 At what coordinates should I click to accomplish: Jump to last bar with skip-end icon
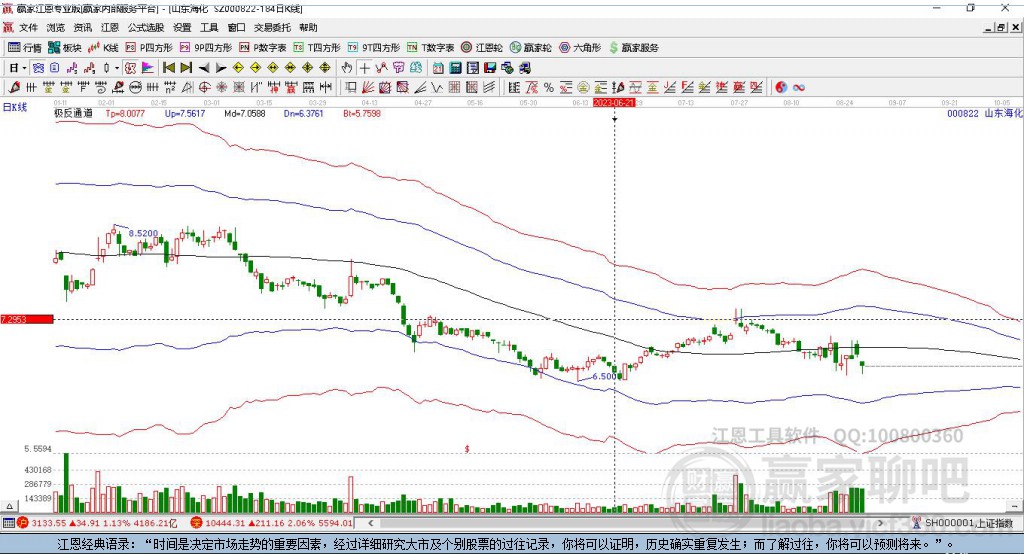pyautogui.click(x=186, y=68)
